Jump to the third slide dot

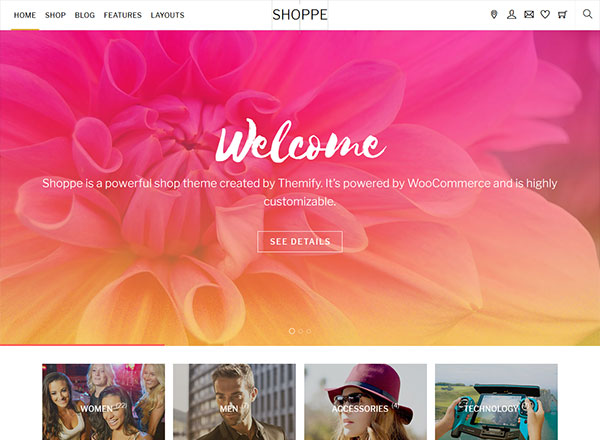[x=308, y=331]
